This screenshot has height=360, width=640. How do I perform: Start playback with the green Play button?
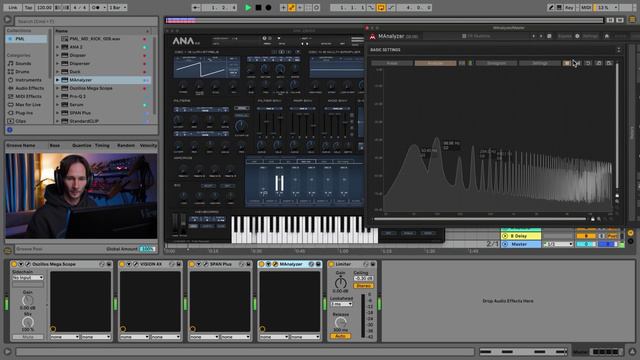click(248, 7)
